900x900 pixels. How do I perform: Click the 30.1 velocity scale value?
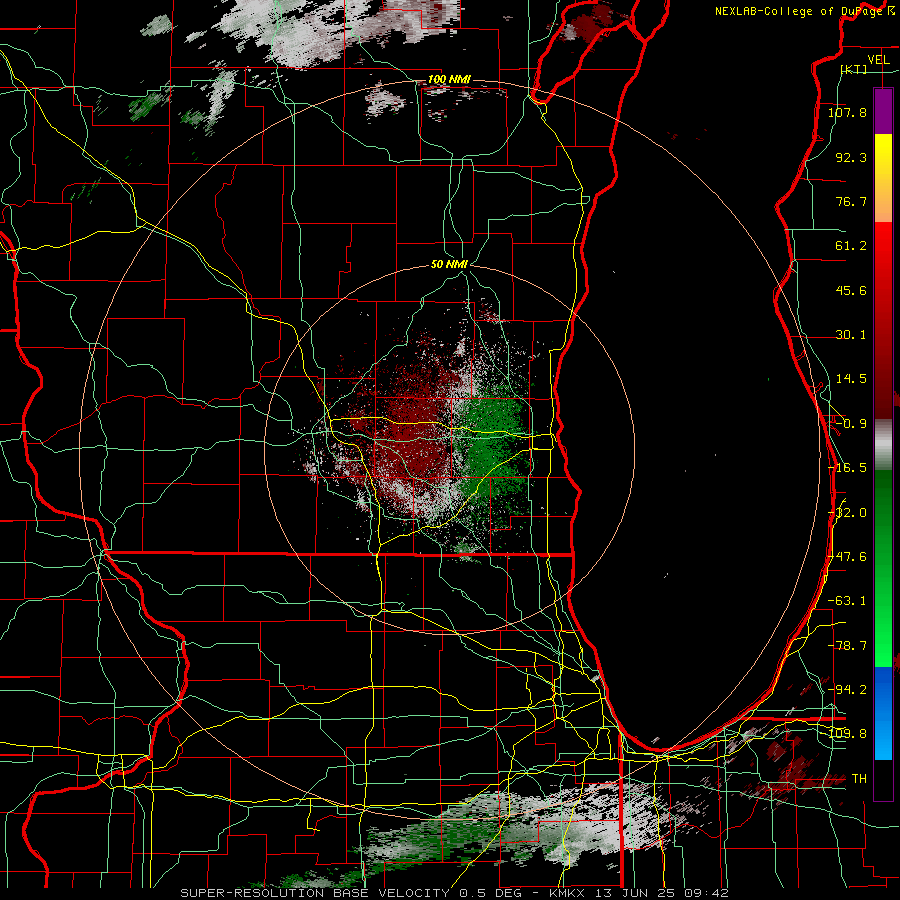pos(851,334)
